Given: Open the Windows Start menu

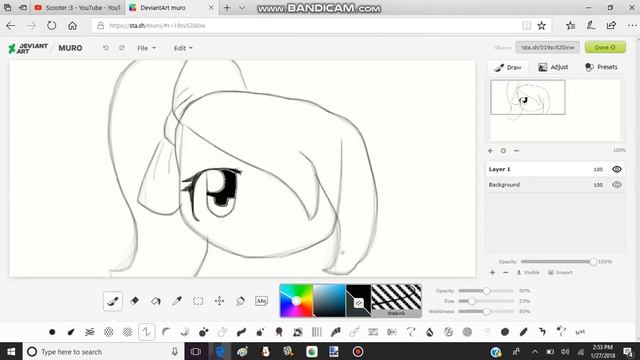Looking at the screenshot, I should (11, 352).
